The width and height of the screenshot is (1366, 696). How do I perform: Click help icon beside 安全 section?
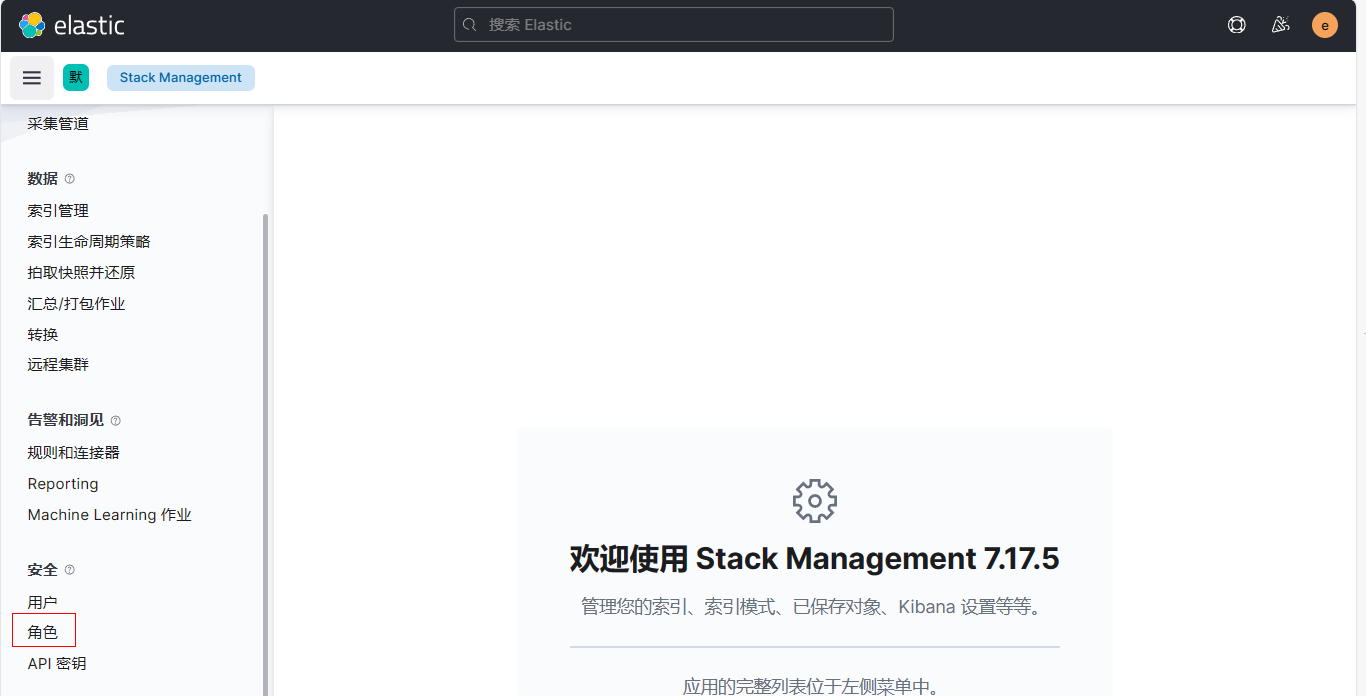(x=70, y=570)
